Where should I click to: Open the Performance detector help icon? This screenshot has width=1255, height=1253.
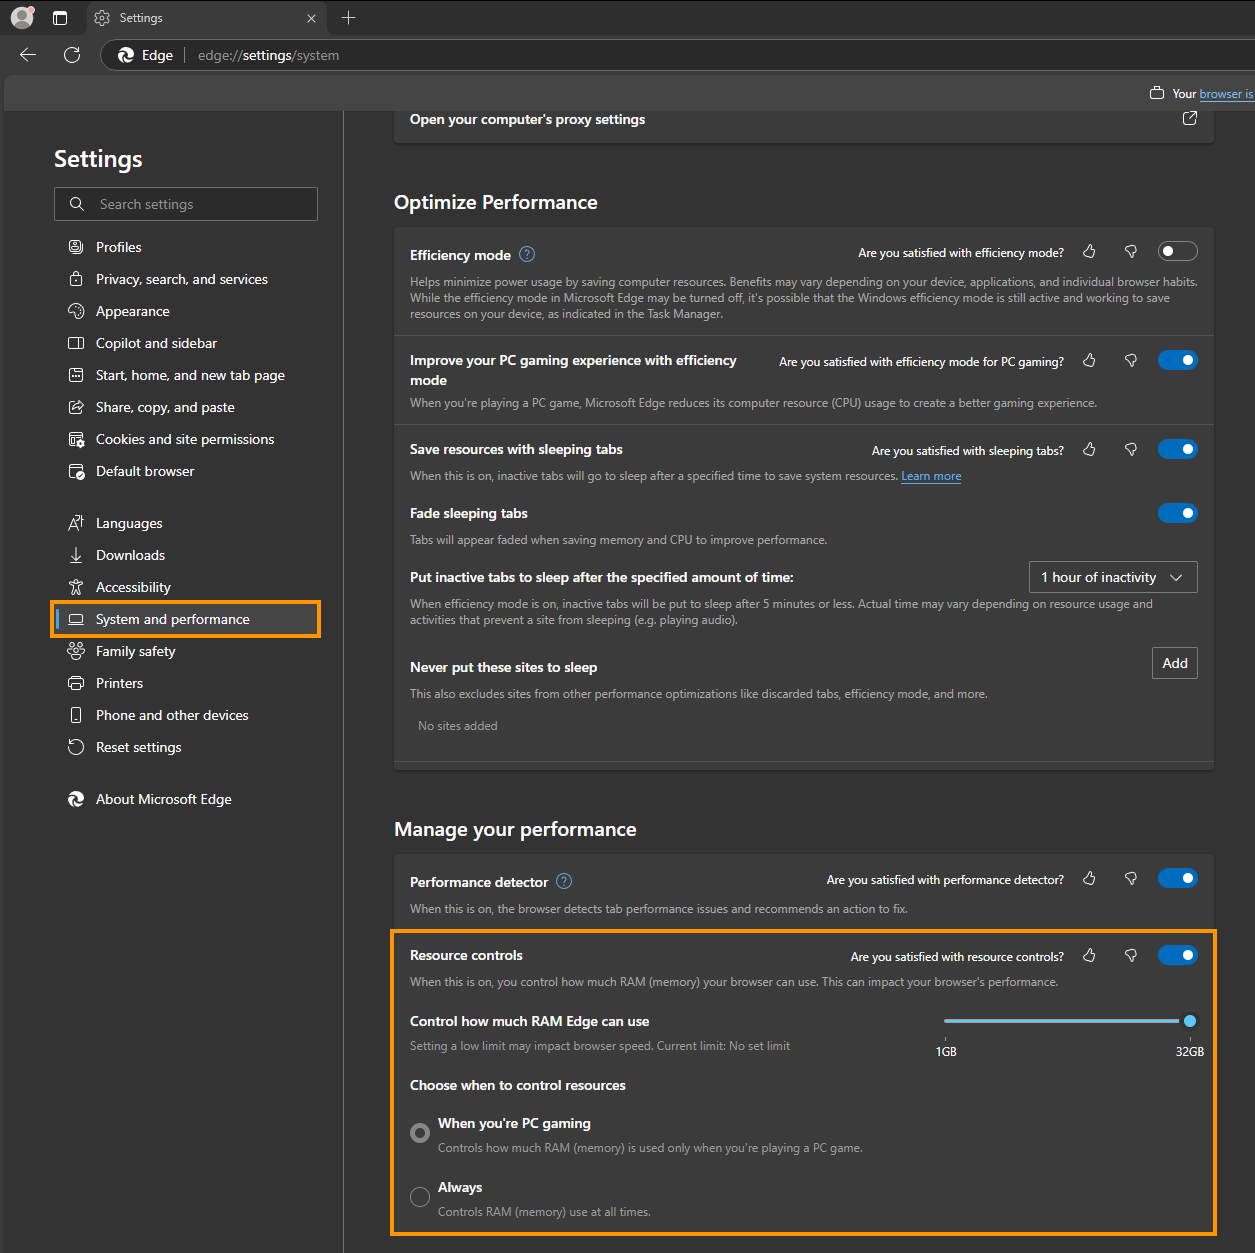point(564,881)
